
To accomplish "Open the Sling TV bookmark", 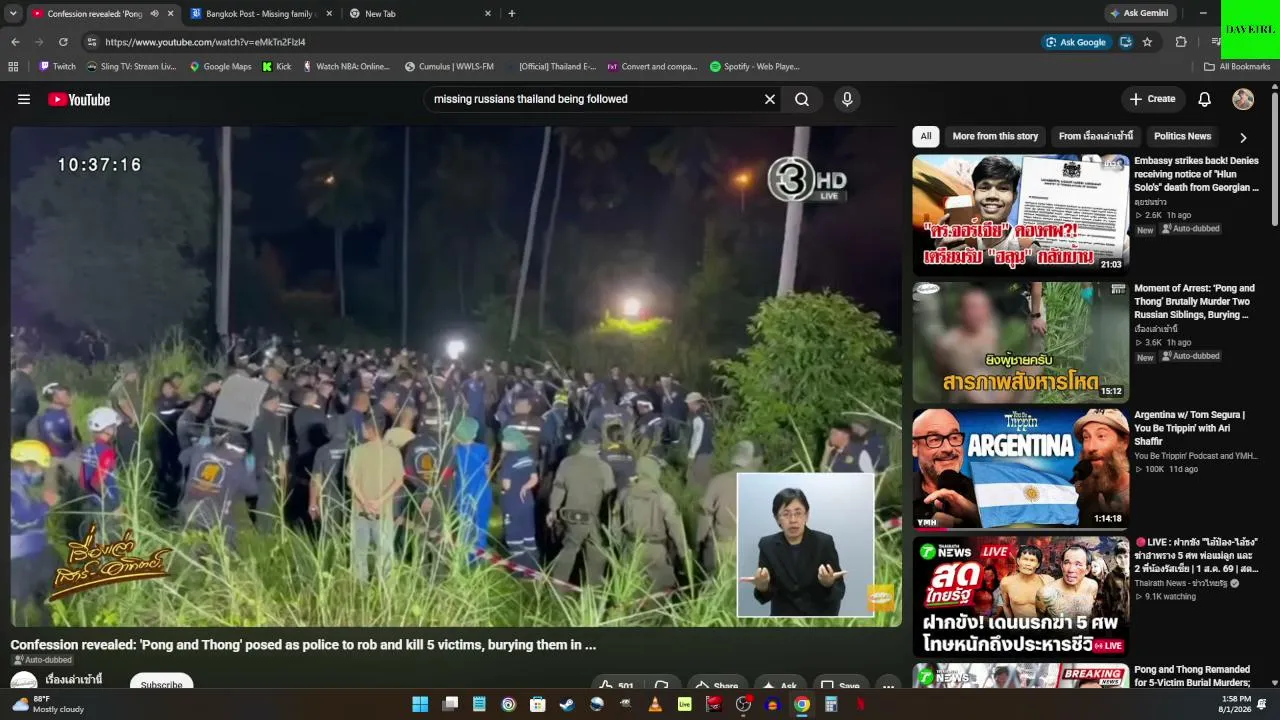I will click(132, 67).
